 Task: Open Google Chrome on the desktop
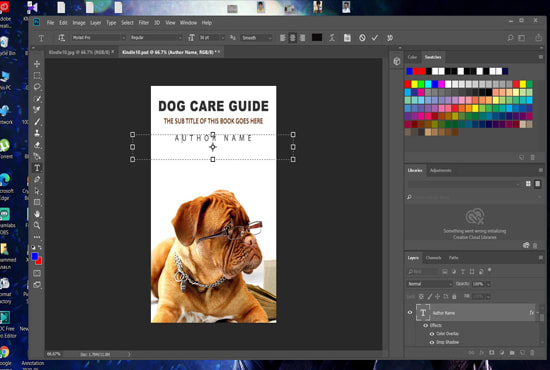pyautogui.click(x=5, y=352)
